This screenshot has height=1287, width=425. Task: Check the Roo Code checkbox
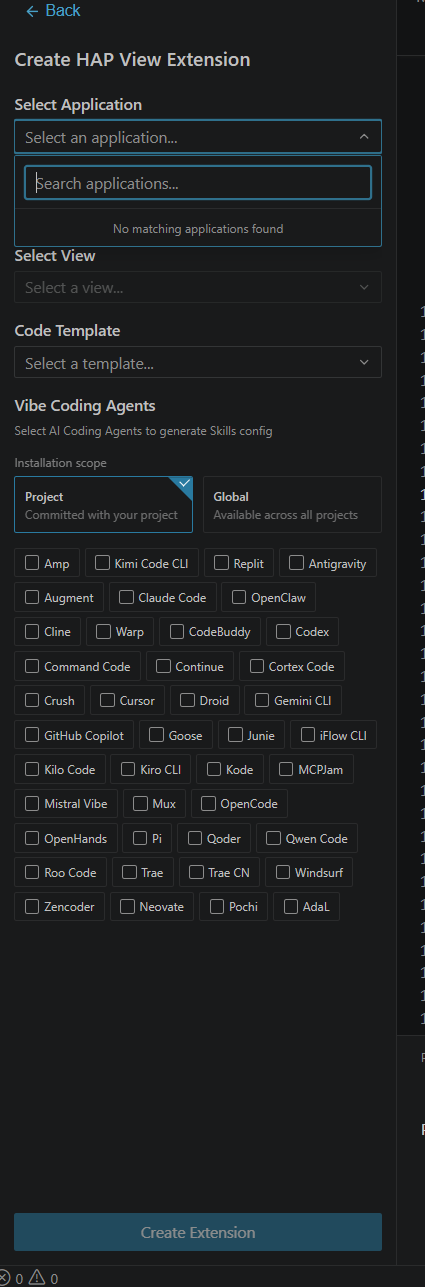point(33,872)
